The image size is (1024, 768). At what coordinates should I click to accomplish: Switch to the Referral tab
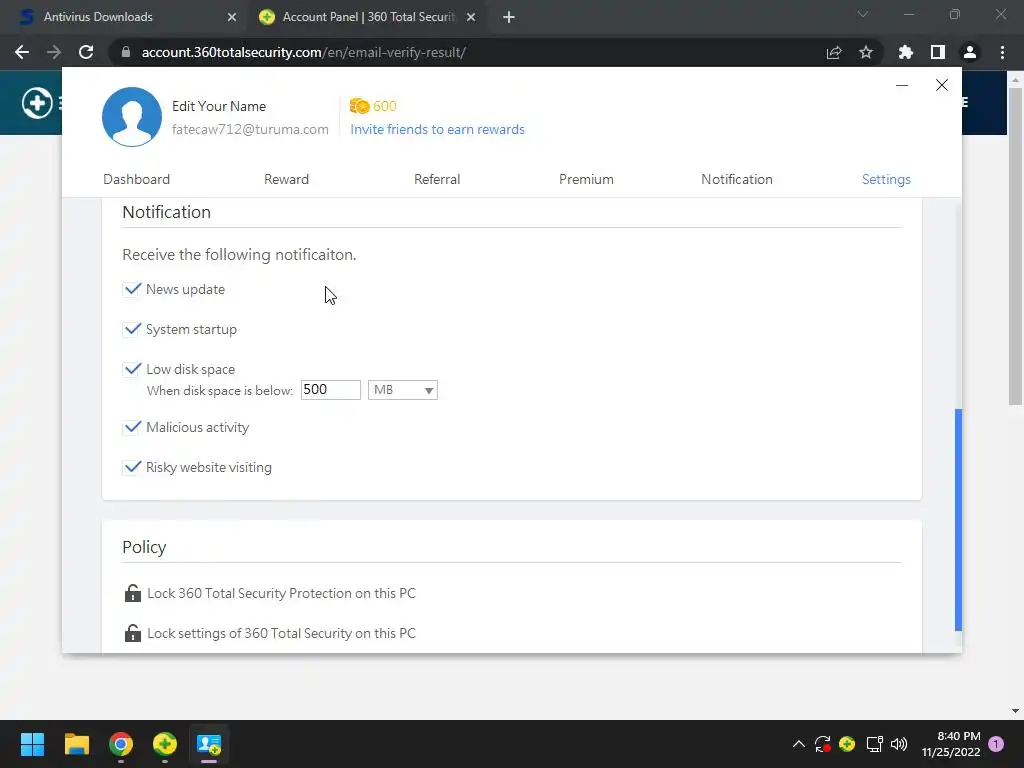click(437, 179)
